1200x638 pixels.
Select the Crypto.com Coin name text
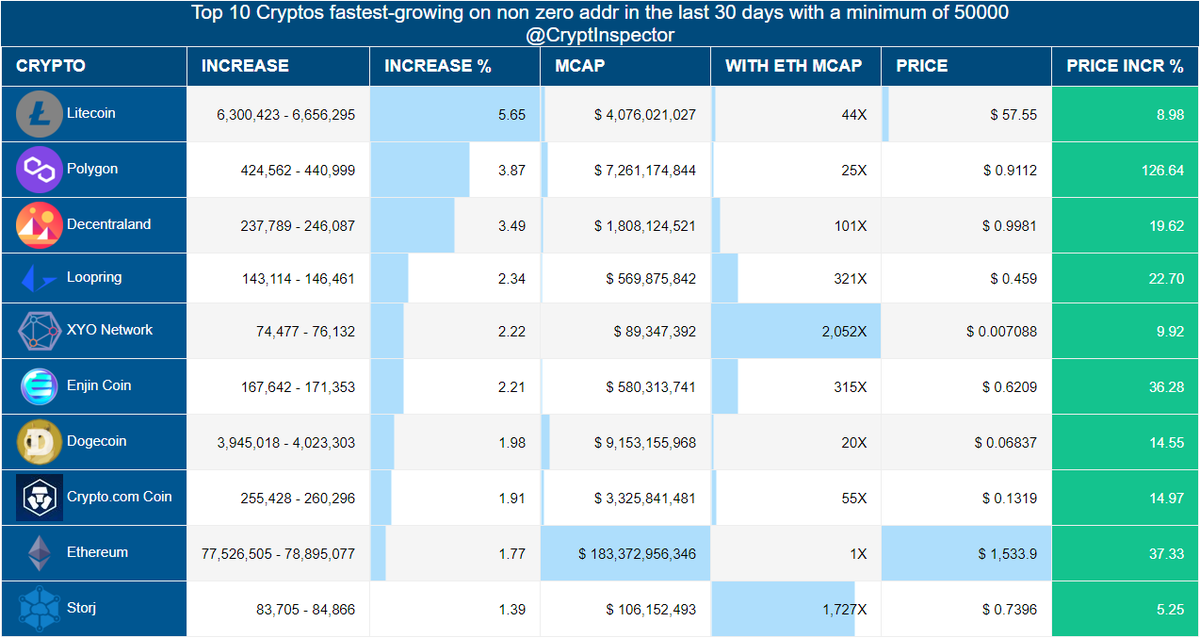point(119,496)
